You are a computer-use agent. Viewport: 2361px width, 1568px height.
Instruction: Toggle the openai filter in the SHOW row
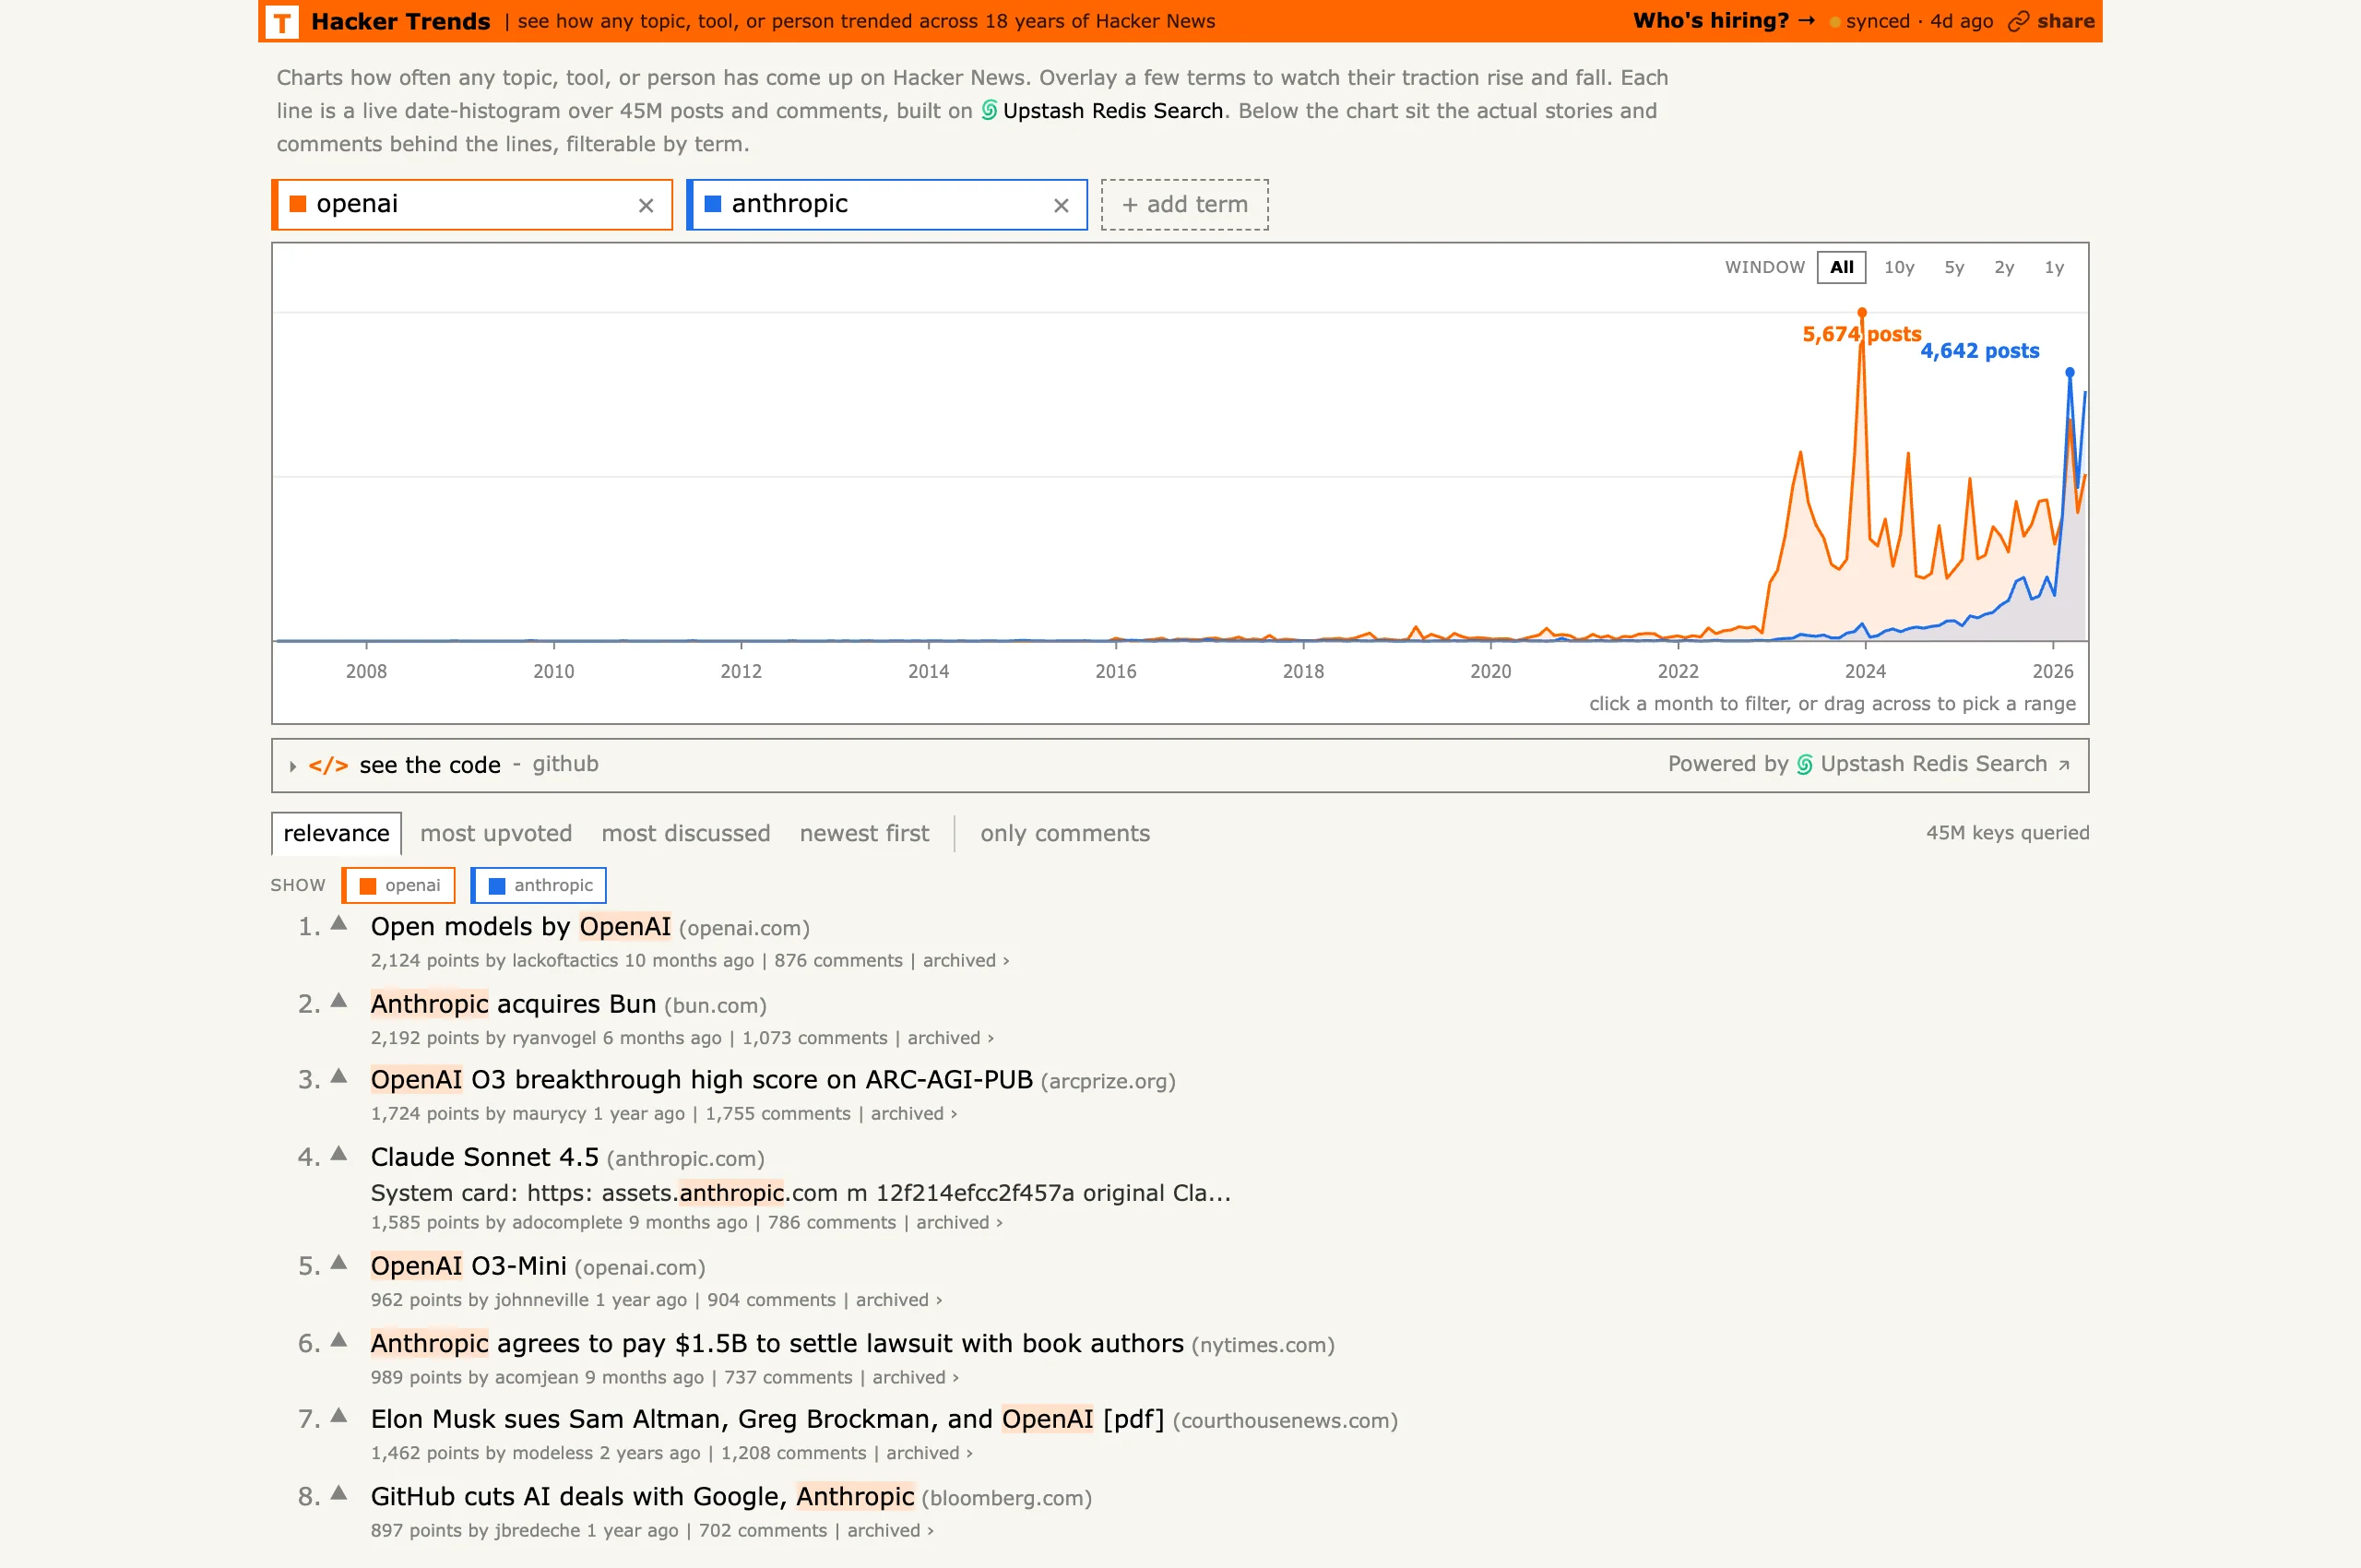pyautogui.click(x=399, y=885)
